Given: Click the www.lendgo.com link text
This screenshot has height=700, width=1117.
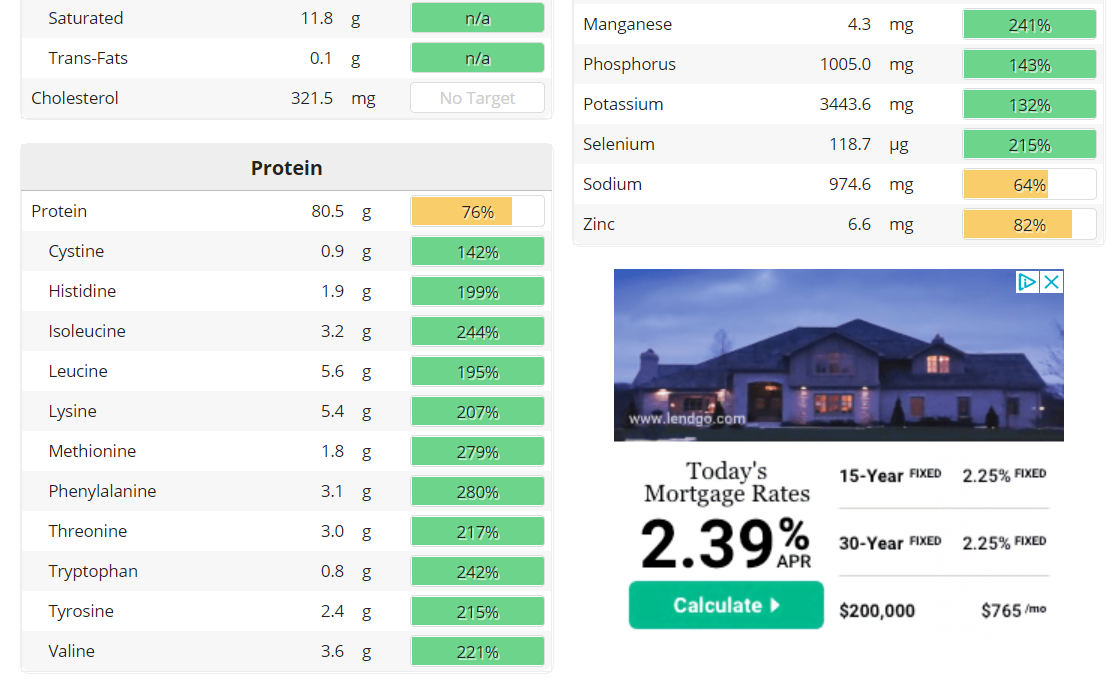Looking at the screenshot, I should coord(687,419).
